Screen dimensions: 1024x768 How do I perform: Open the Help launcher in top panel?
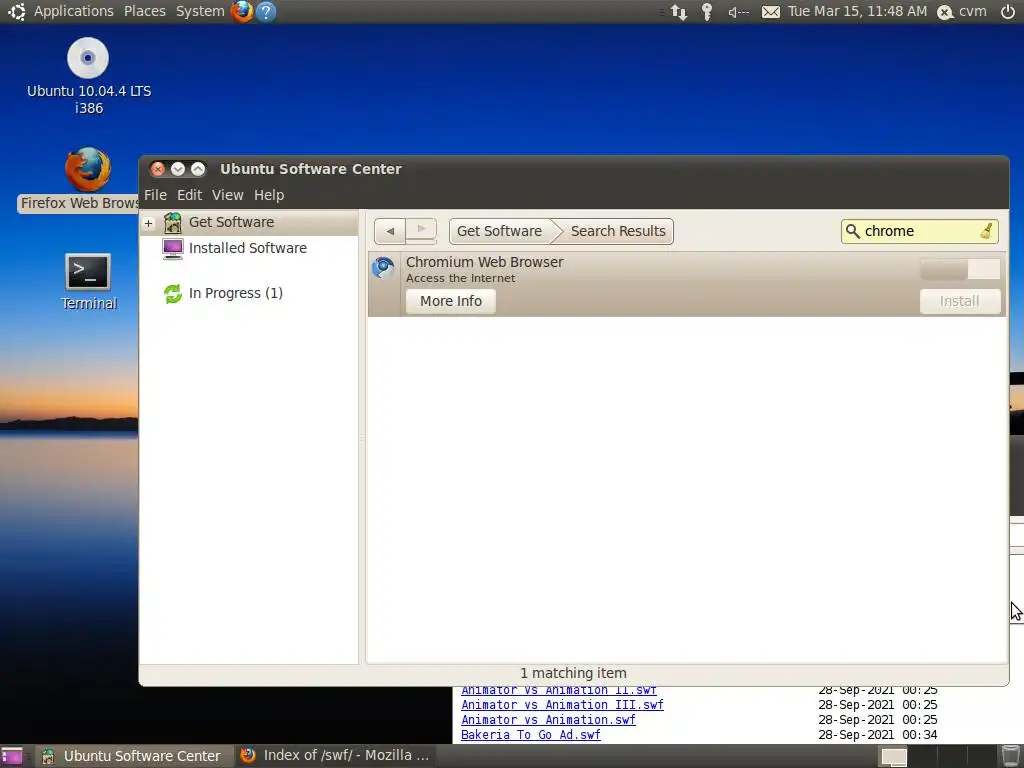[x=266, y=11]
